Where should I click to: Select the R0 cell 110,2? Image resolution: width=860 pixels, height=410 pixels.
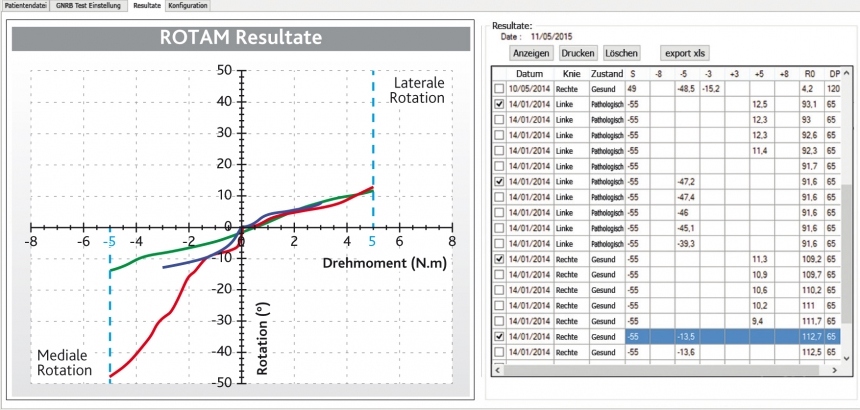tap(811, 290)
